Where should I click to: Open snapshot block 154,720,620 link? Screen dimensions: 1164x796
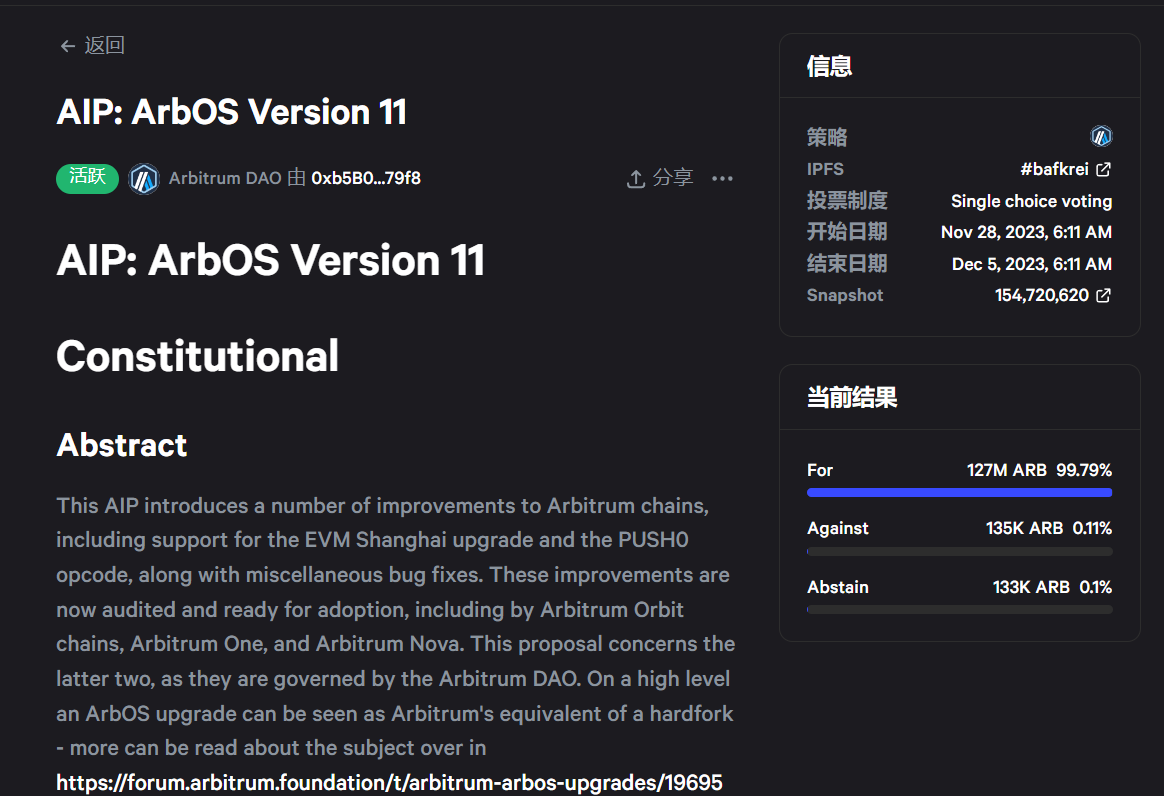tap(1041, 296)
